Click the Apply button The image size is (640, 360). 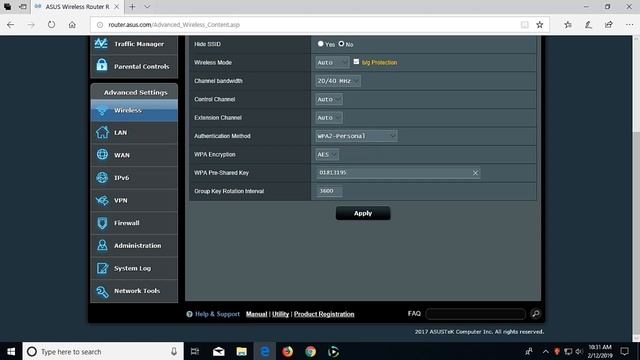coord(363,213)
